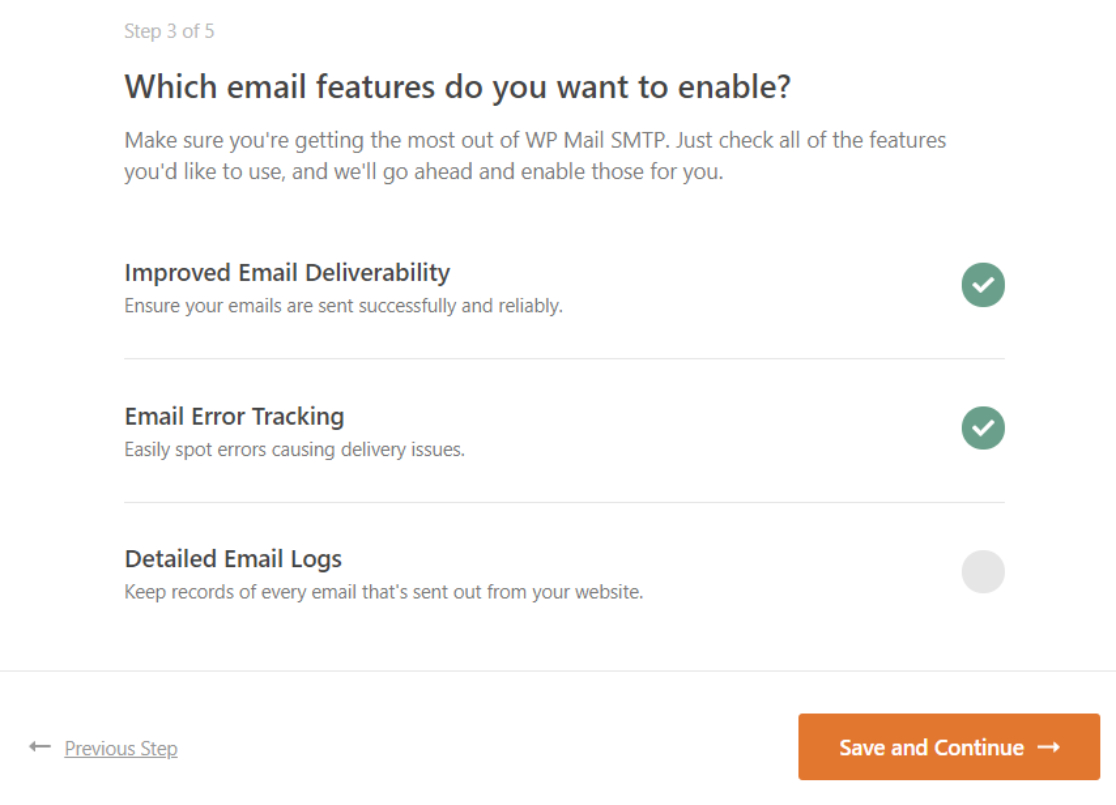Image resolution: width=1116 pixels, height=805 pixels.
Task: Click the green checkmark beside Email Error Tracking
Action: pyautogui.click(x=982, y=427)
